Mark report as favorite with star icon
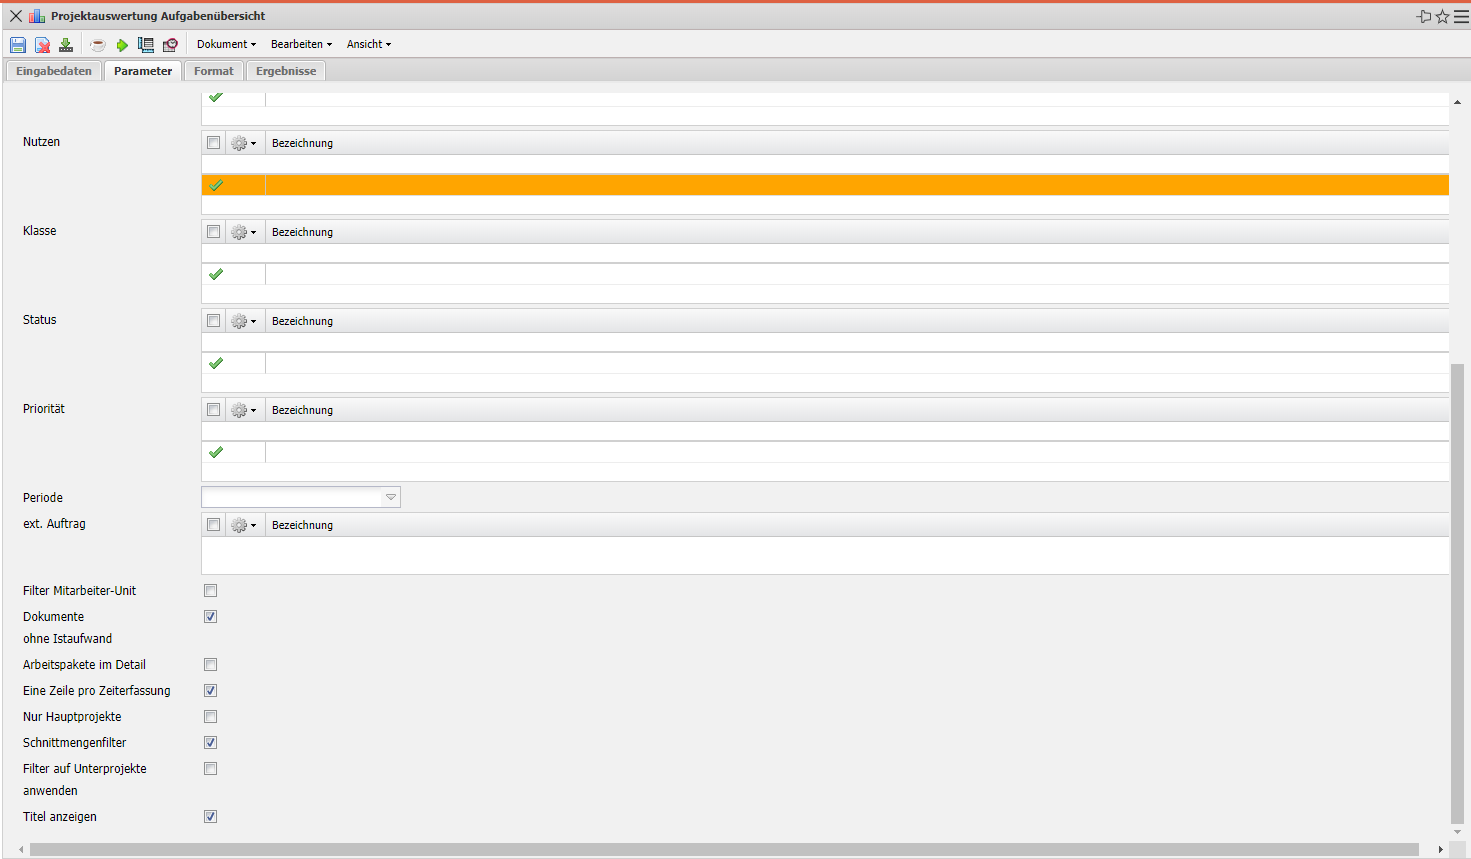This screenshot has width=1471, height=859. [1442, 16]
